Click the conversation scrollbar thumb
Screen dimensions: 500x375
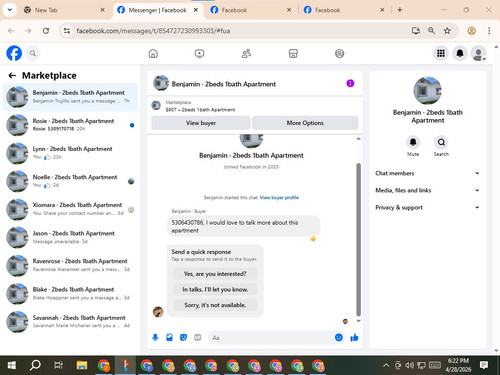pyautogui.click(x=359, y=239)
